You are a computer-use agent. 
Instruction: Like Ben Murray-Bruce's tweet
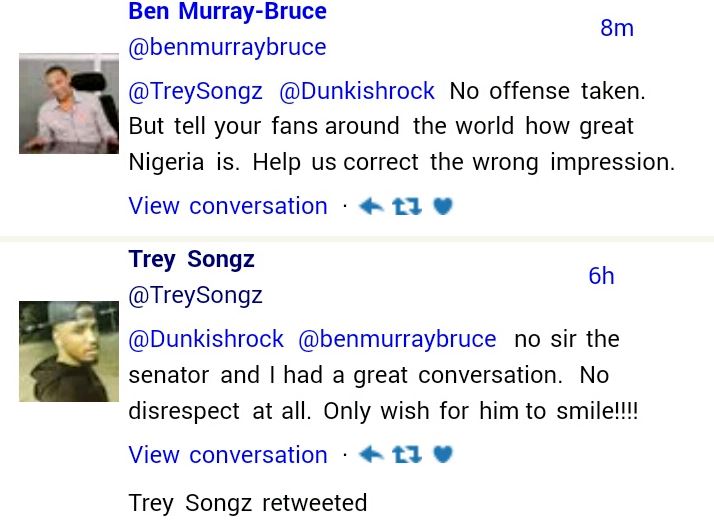point(443,207)
